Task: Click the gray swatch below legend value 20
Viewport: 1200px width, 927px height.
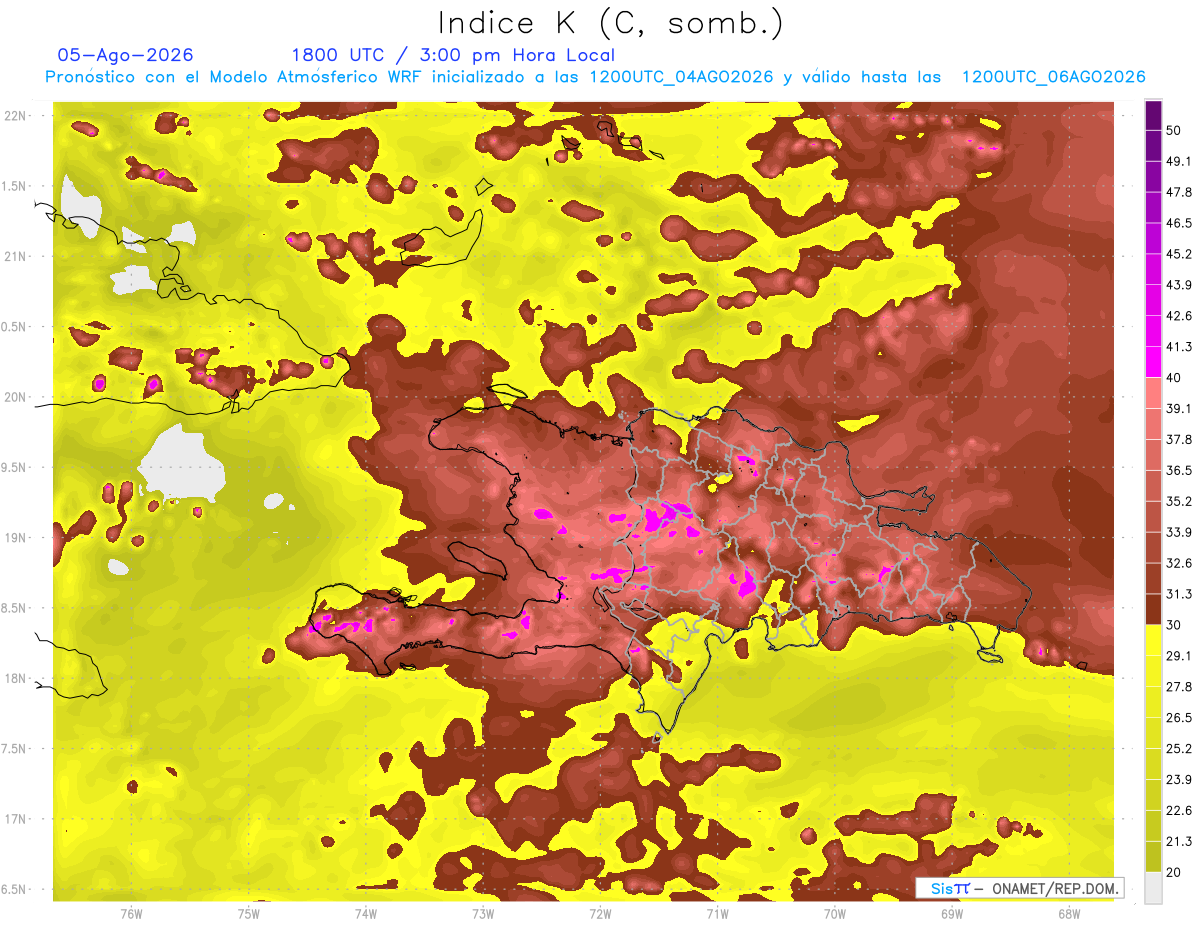Action: [x=1153, y=887]
